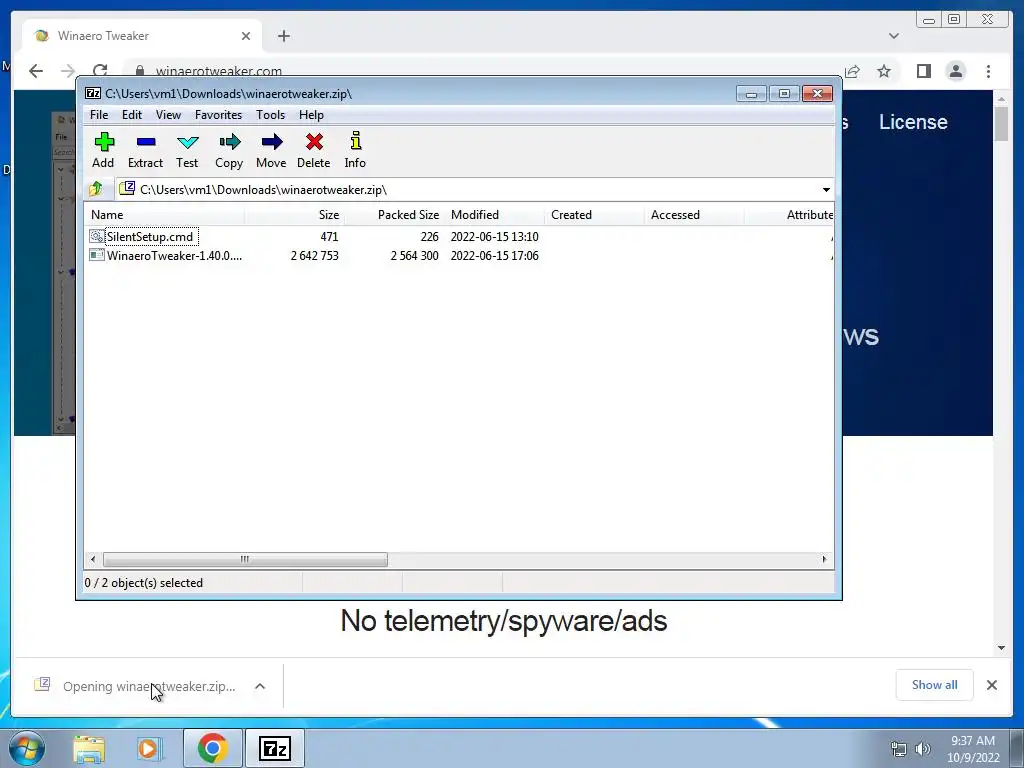Expand the winaerotweaker.zip download options chevron

(x=260, y=686)
